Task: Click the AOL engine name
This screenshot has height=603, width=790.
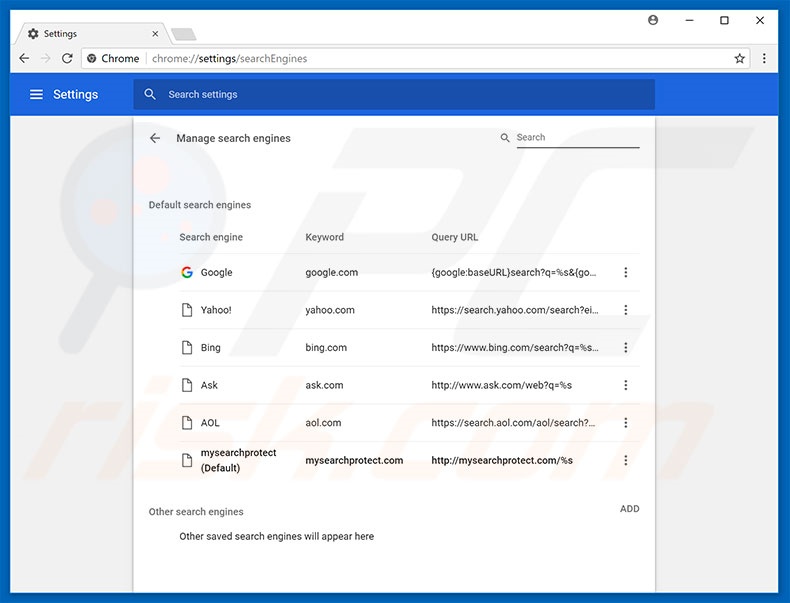Action: pos(210,423)
